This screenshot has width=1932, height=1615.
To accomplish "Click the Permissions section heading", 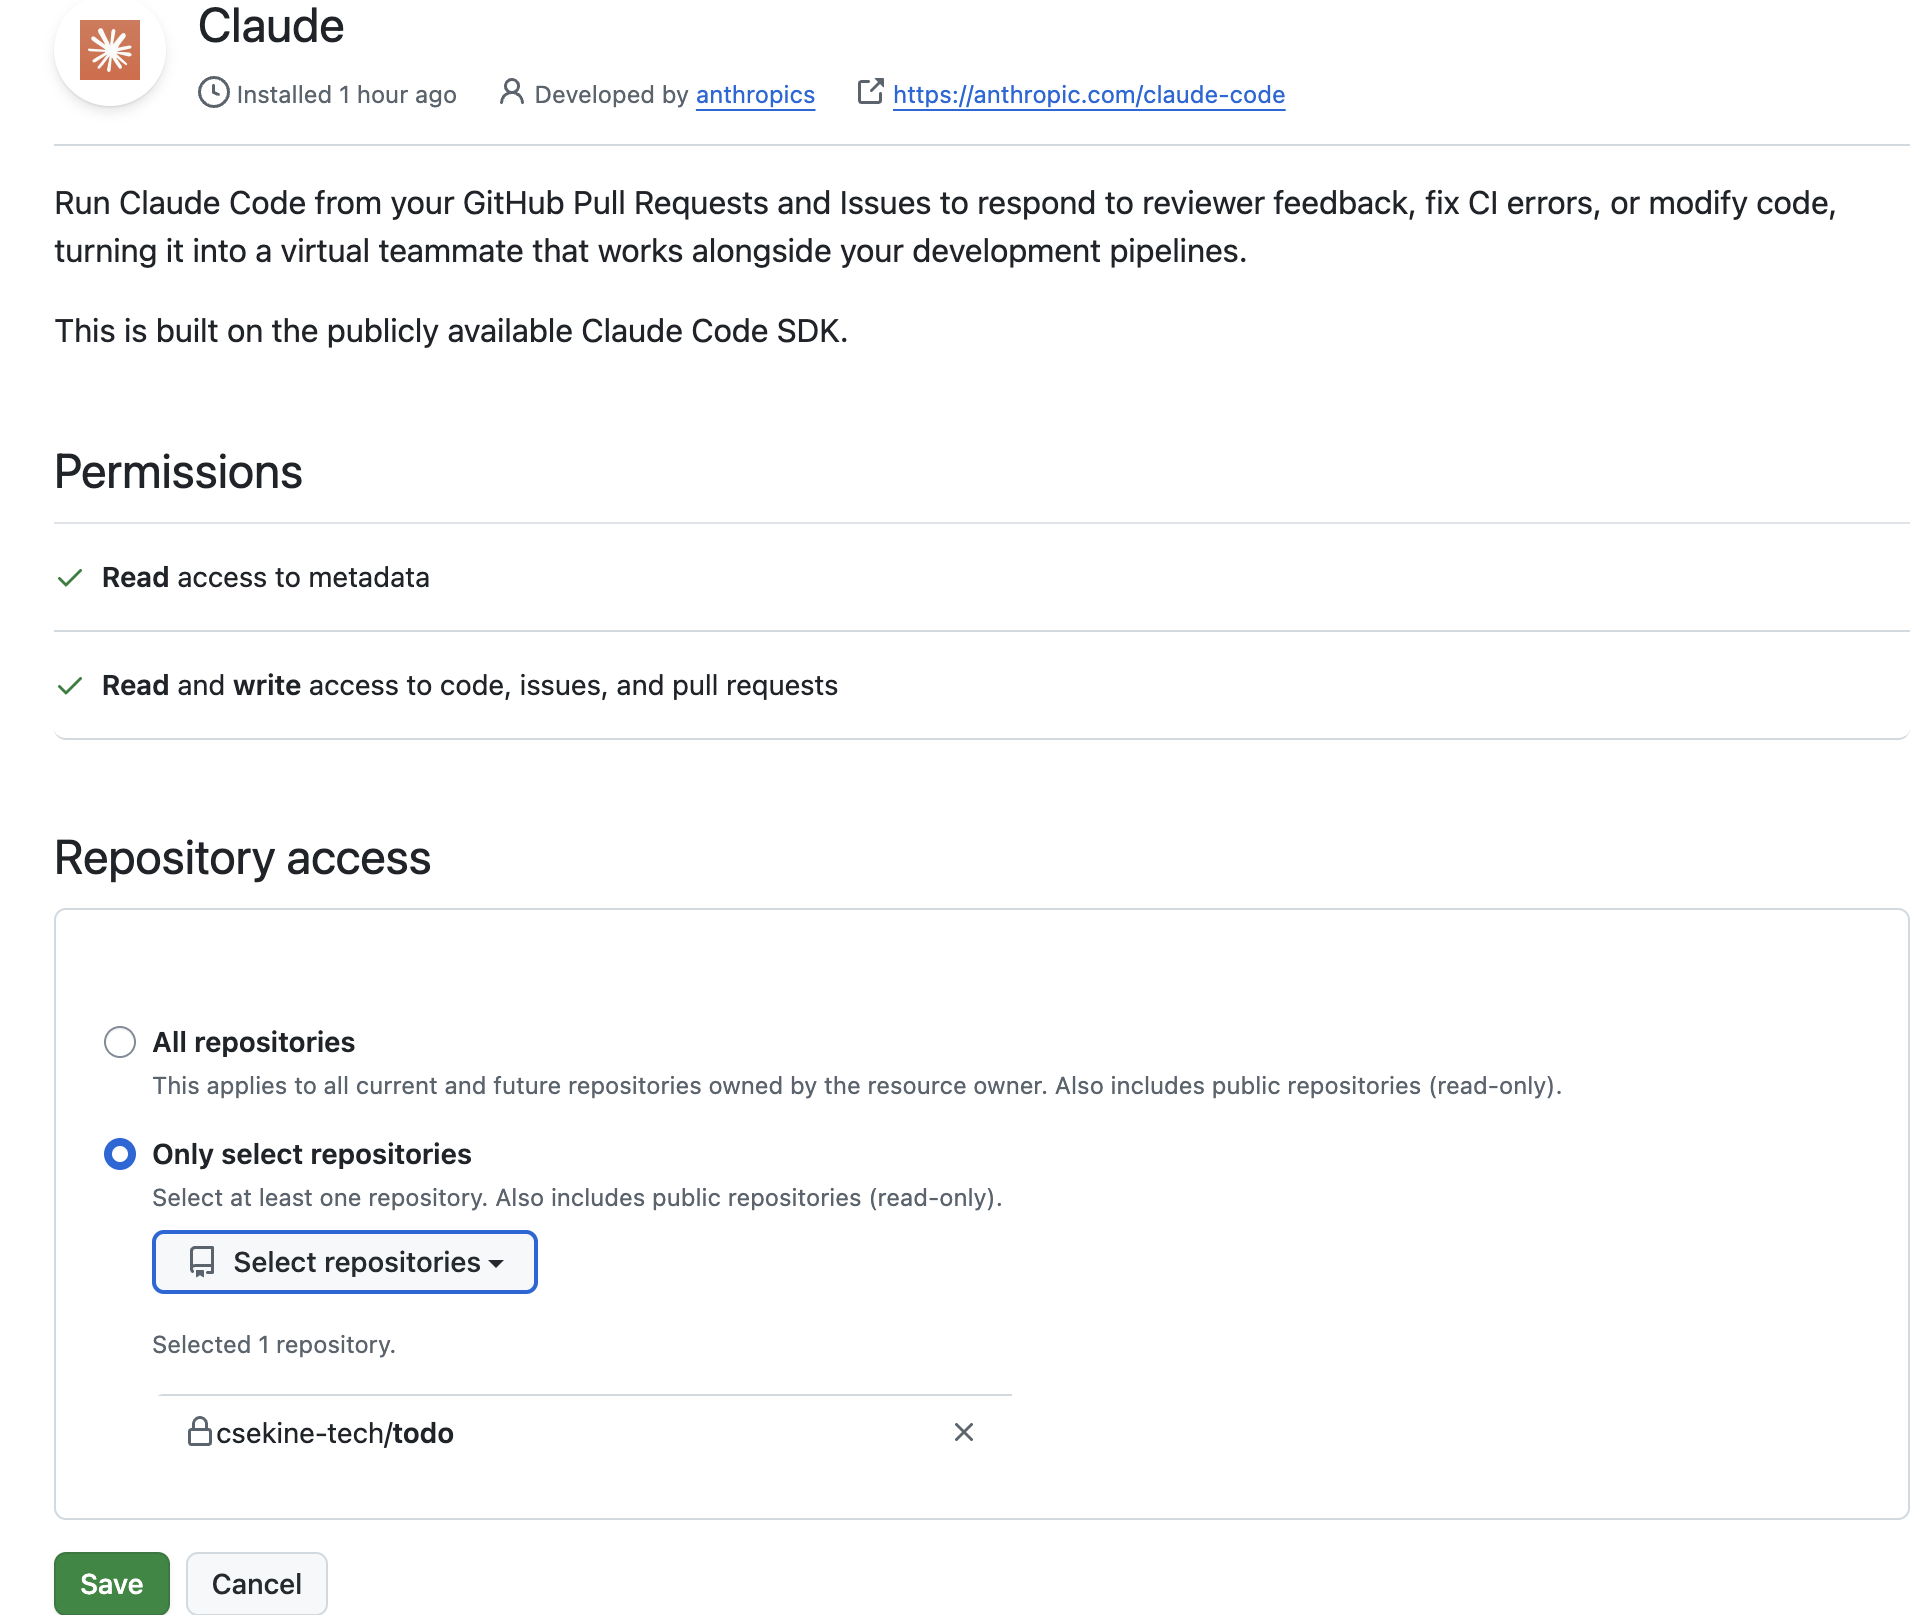I will 178,471.
